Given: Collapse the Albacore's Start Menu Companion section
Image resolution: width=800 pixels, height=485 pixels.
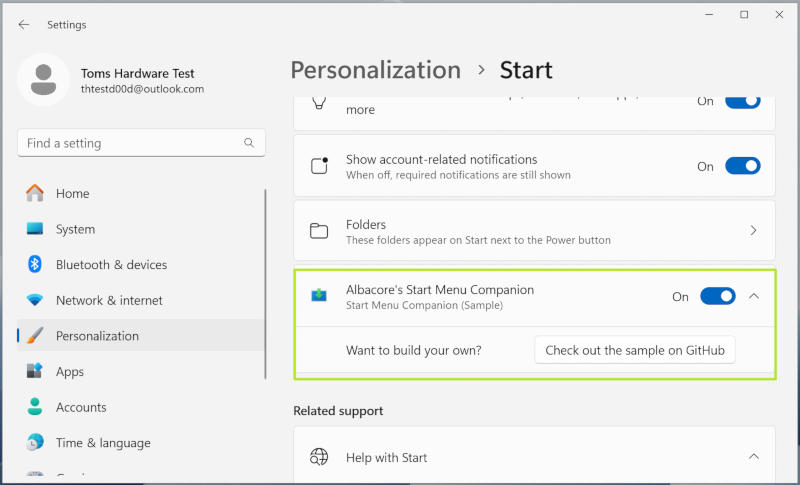Looking at the screenshot, I should 754,296.
